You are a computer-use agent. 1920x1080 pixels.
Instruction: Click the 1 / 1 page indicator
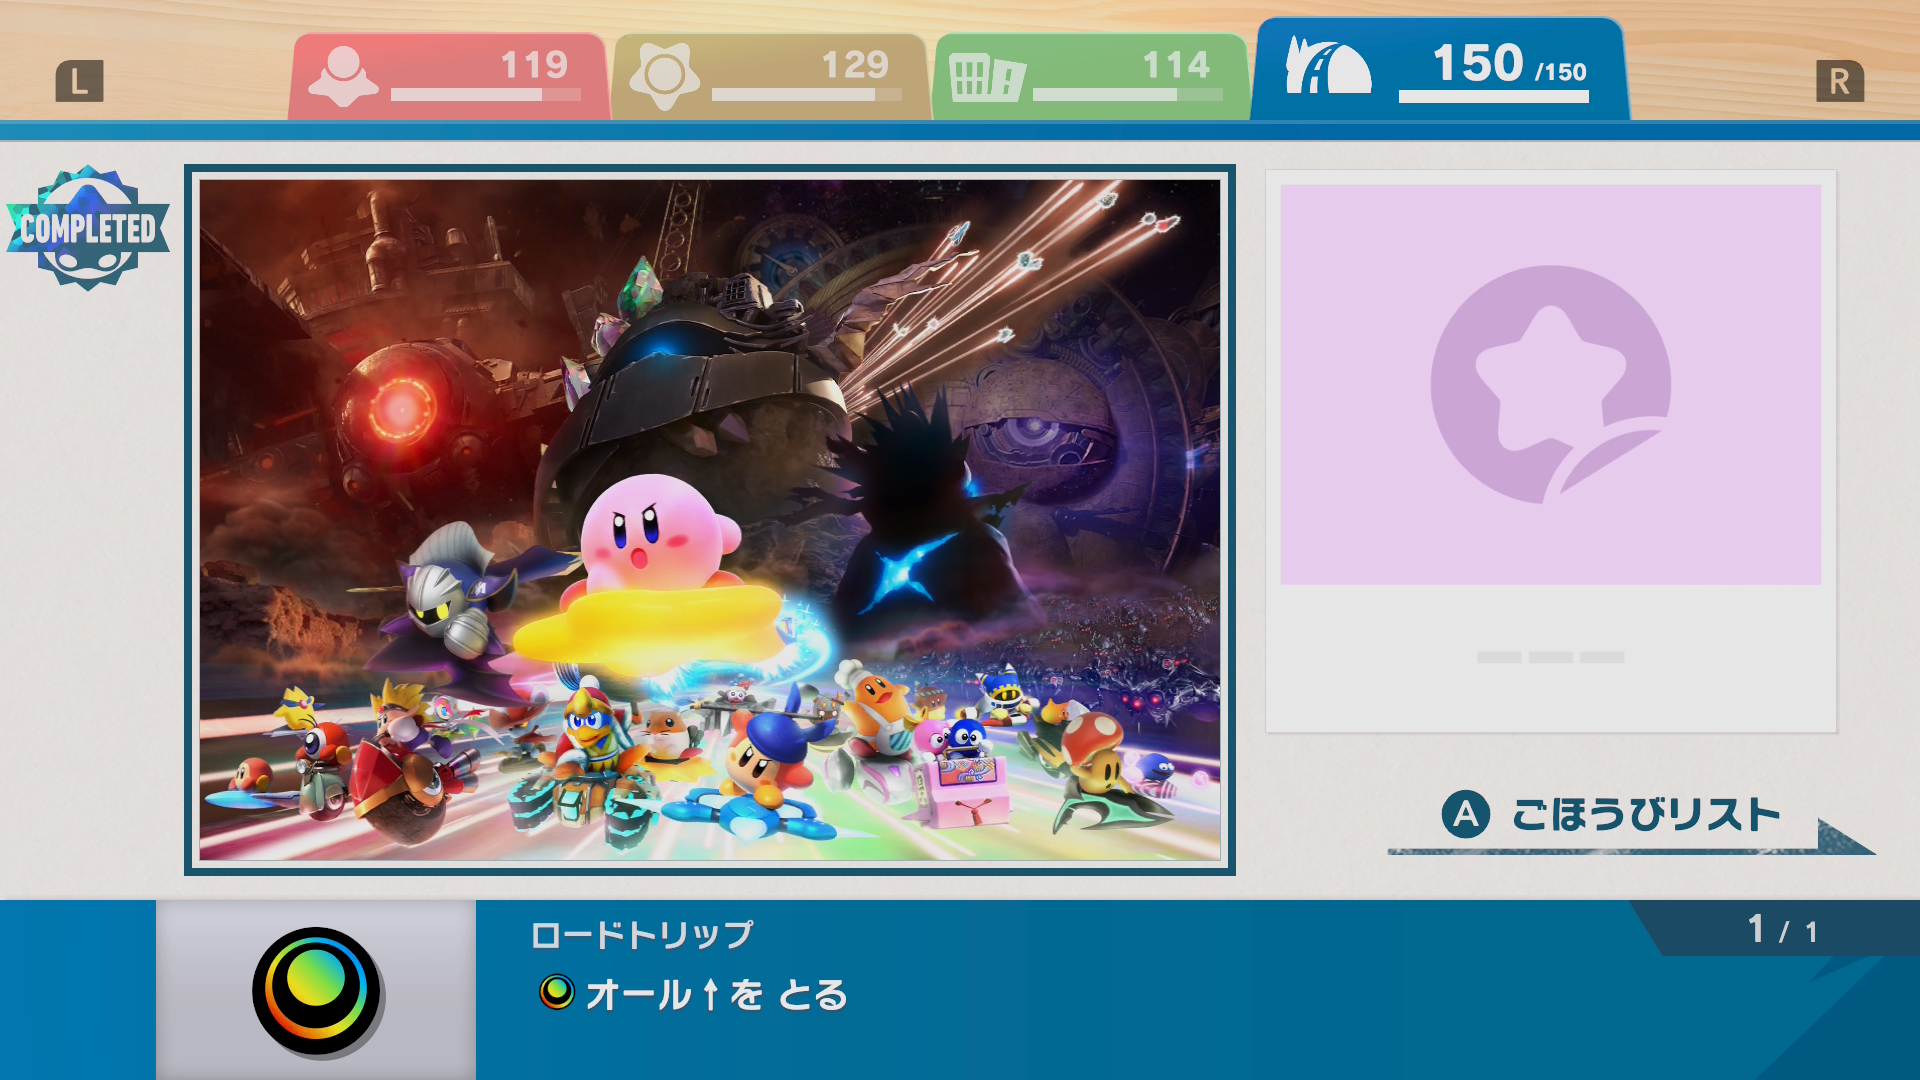[1782, 930]
